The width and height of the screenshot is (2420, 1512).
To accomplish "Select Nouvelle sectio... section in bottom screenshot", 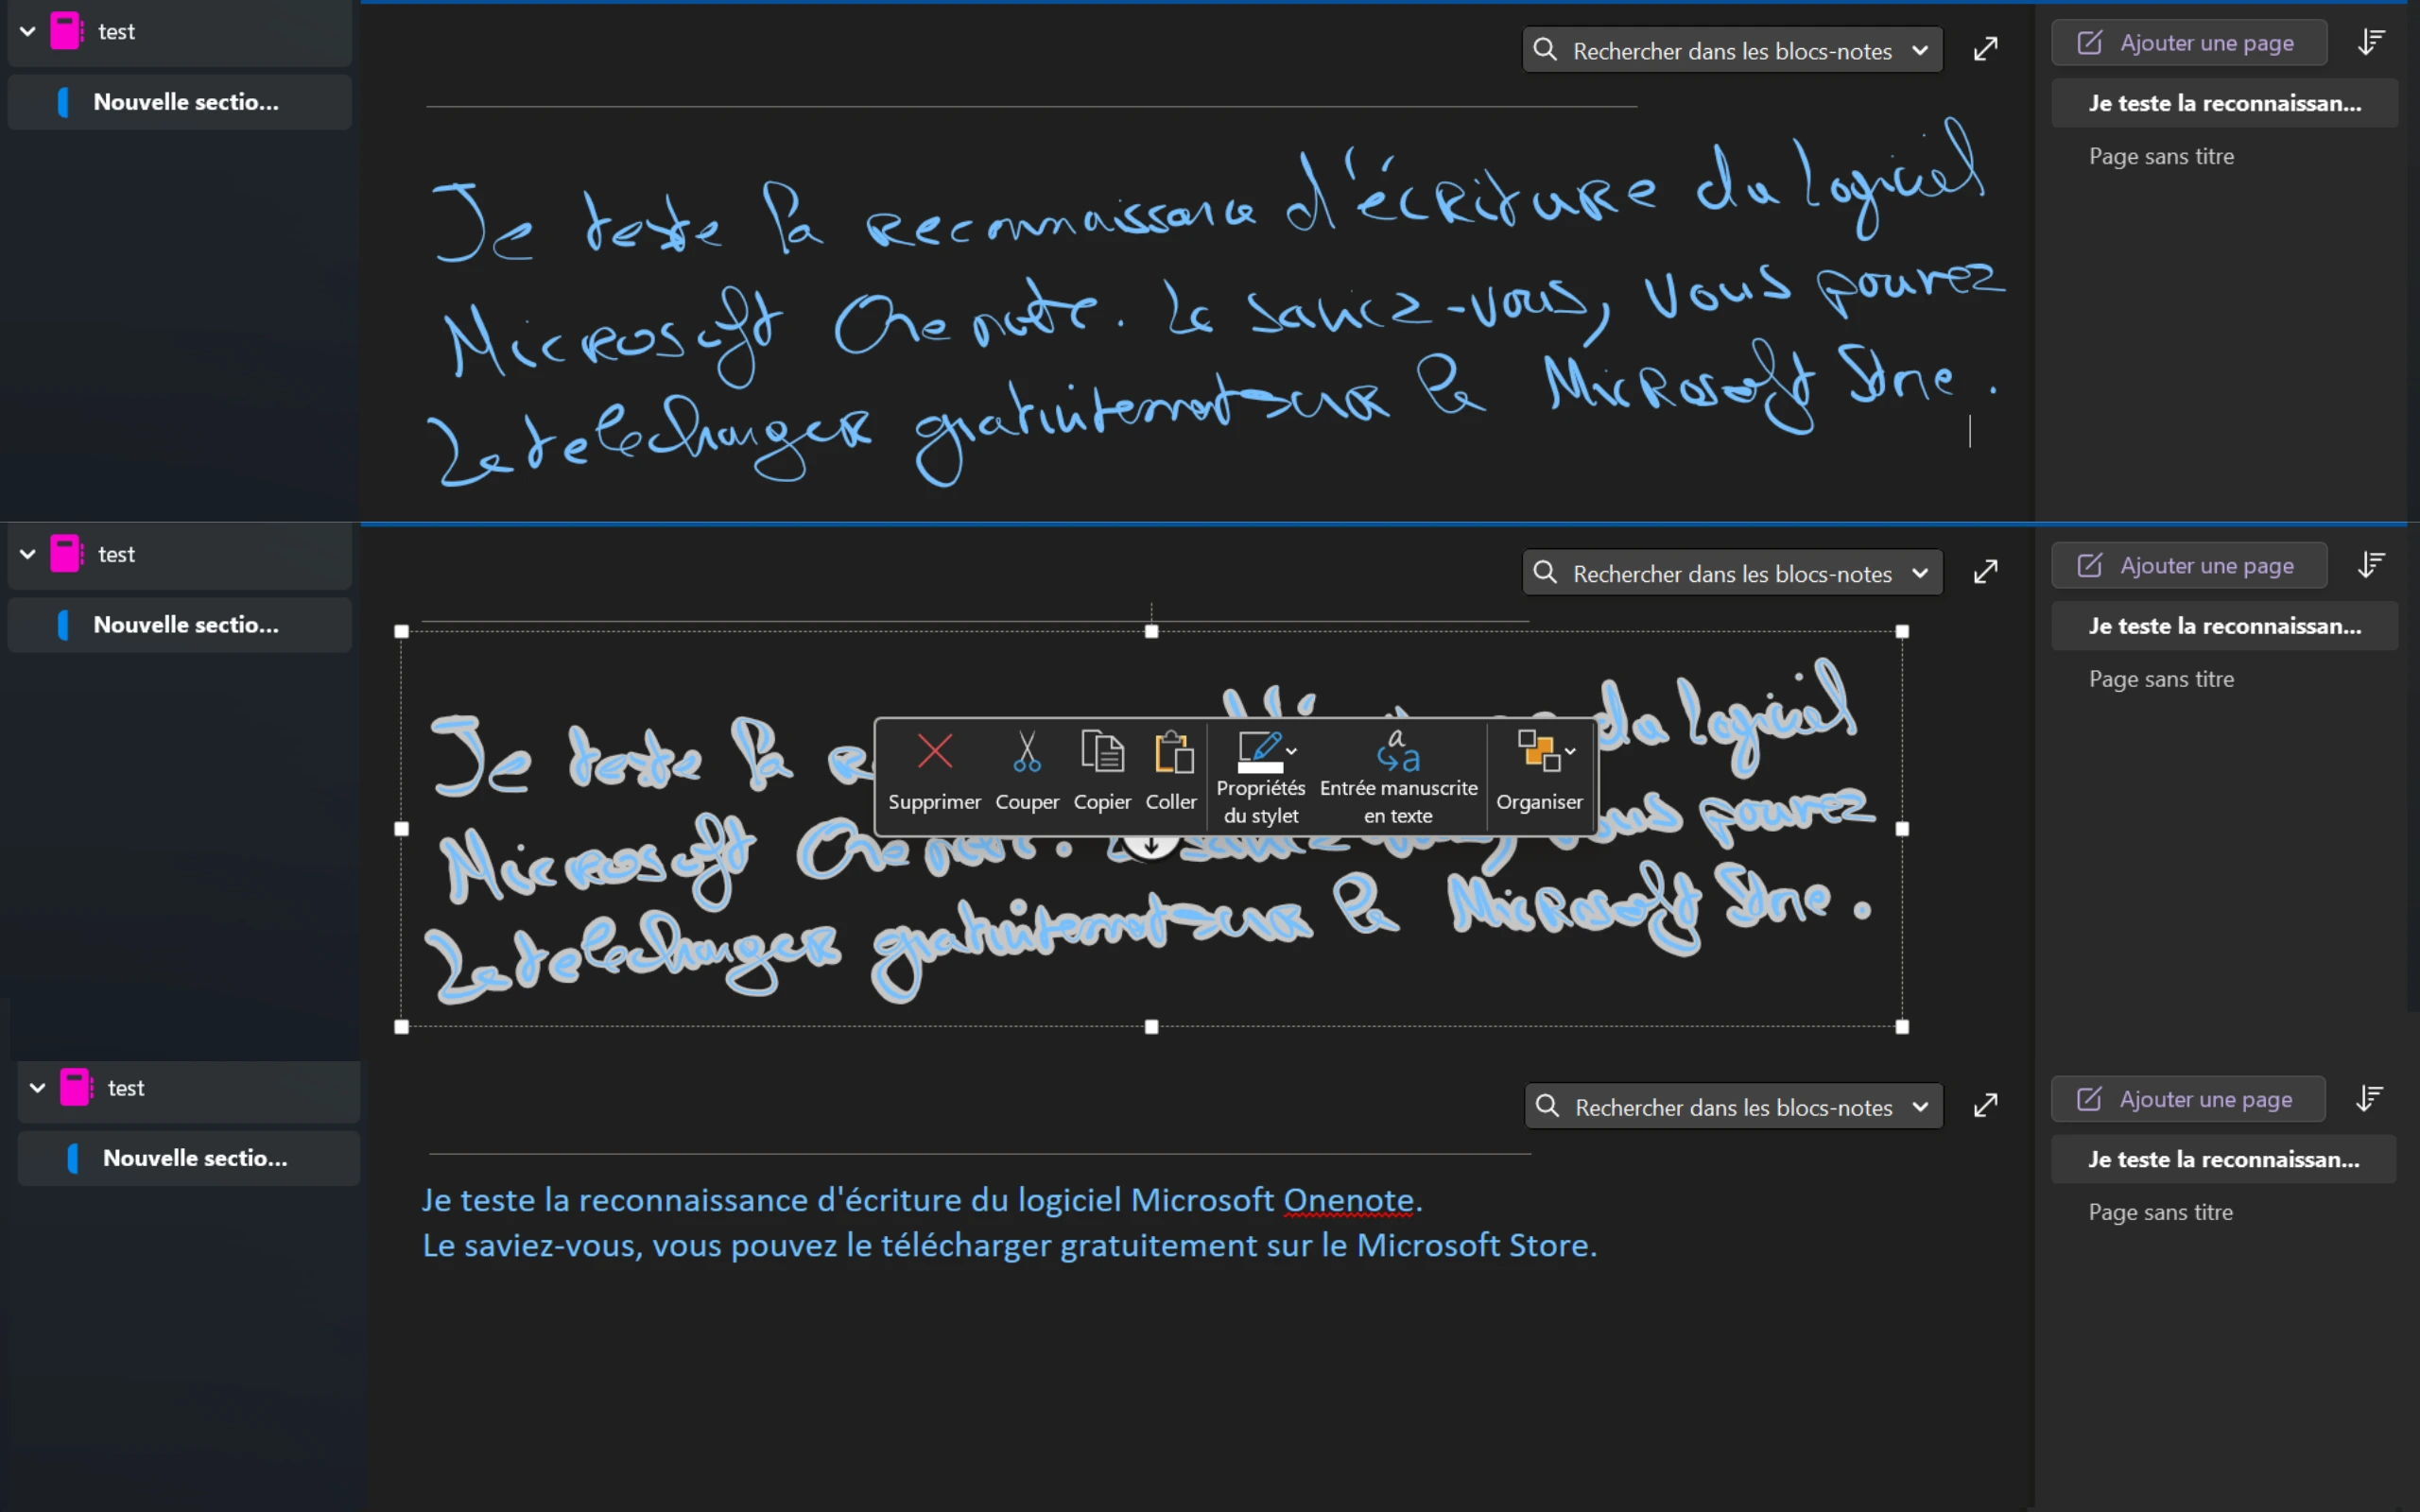I will pyautogui.click(x=189, y=1158).
